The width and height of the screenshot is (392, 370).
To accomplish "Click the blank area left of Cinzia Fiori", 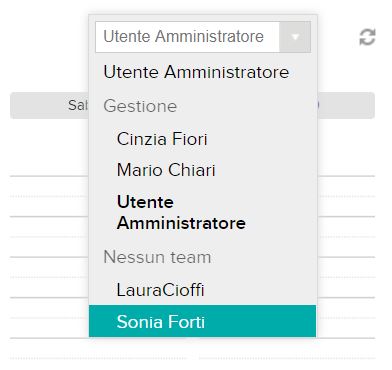I will pos(49,139).
